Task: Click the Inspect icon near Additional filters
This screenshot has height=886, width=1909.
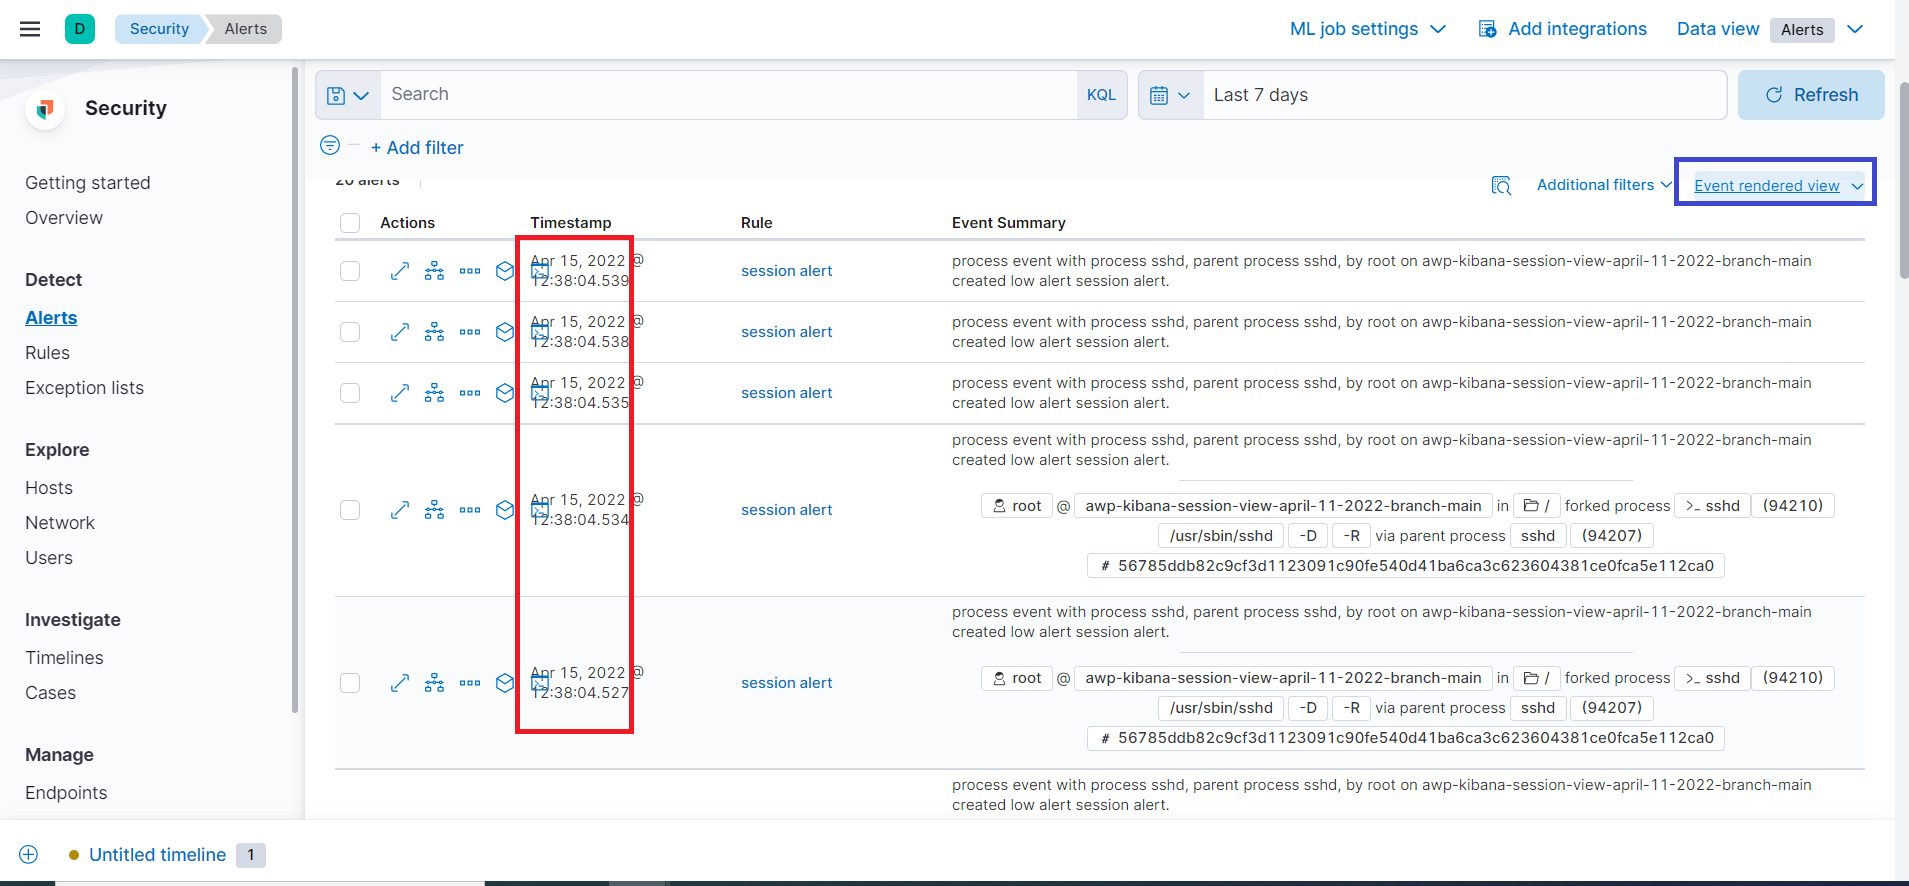Action: click(x=1501, y=185)
